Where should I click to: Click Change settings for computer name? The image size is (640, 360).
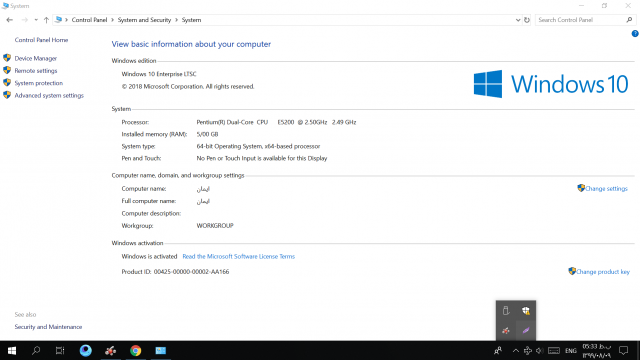(x=606, y=189)
